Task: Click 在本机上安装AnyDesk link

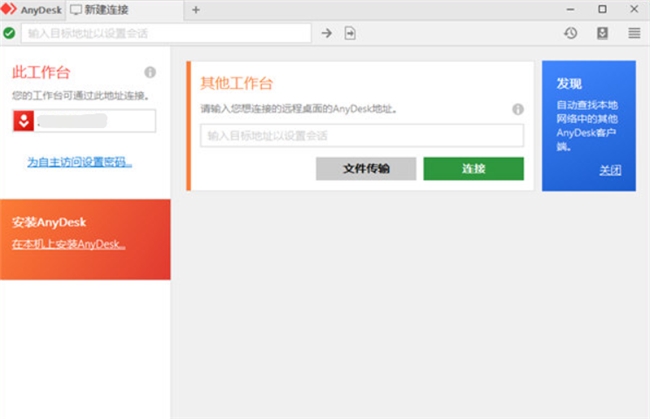Action: (x=68, y=244)
